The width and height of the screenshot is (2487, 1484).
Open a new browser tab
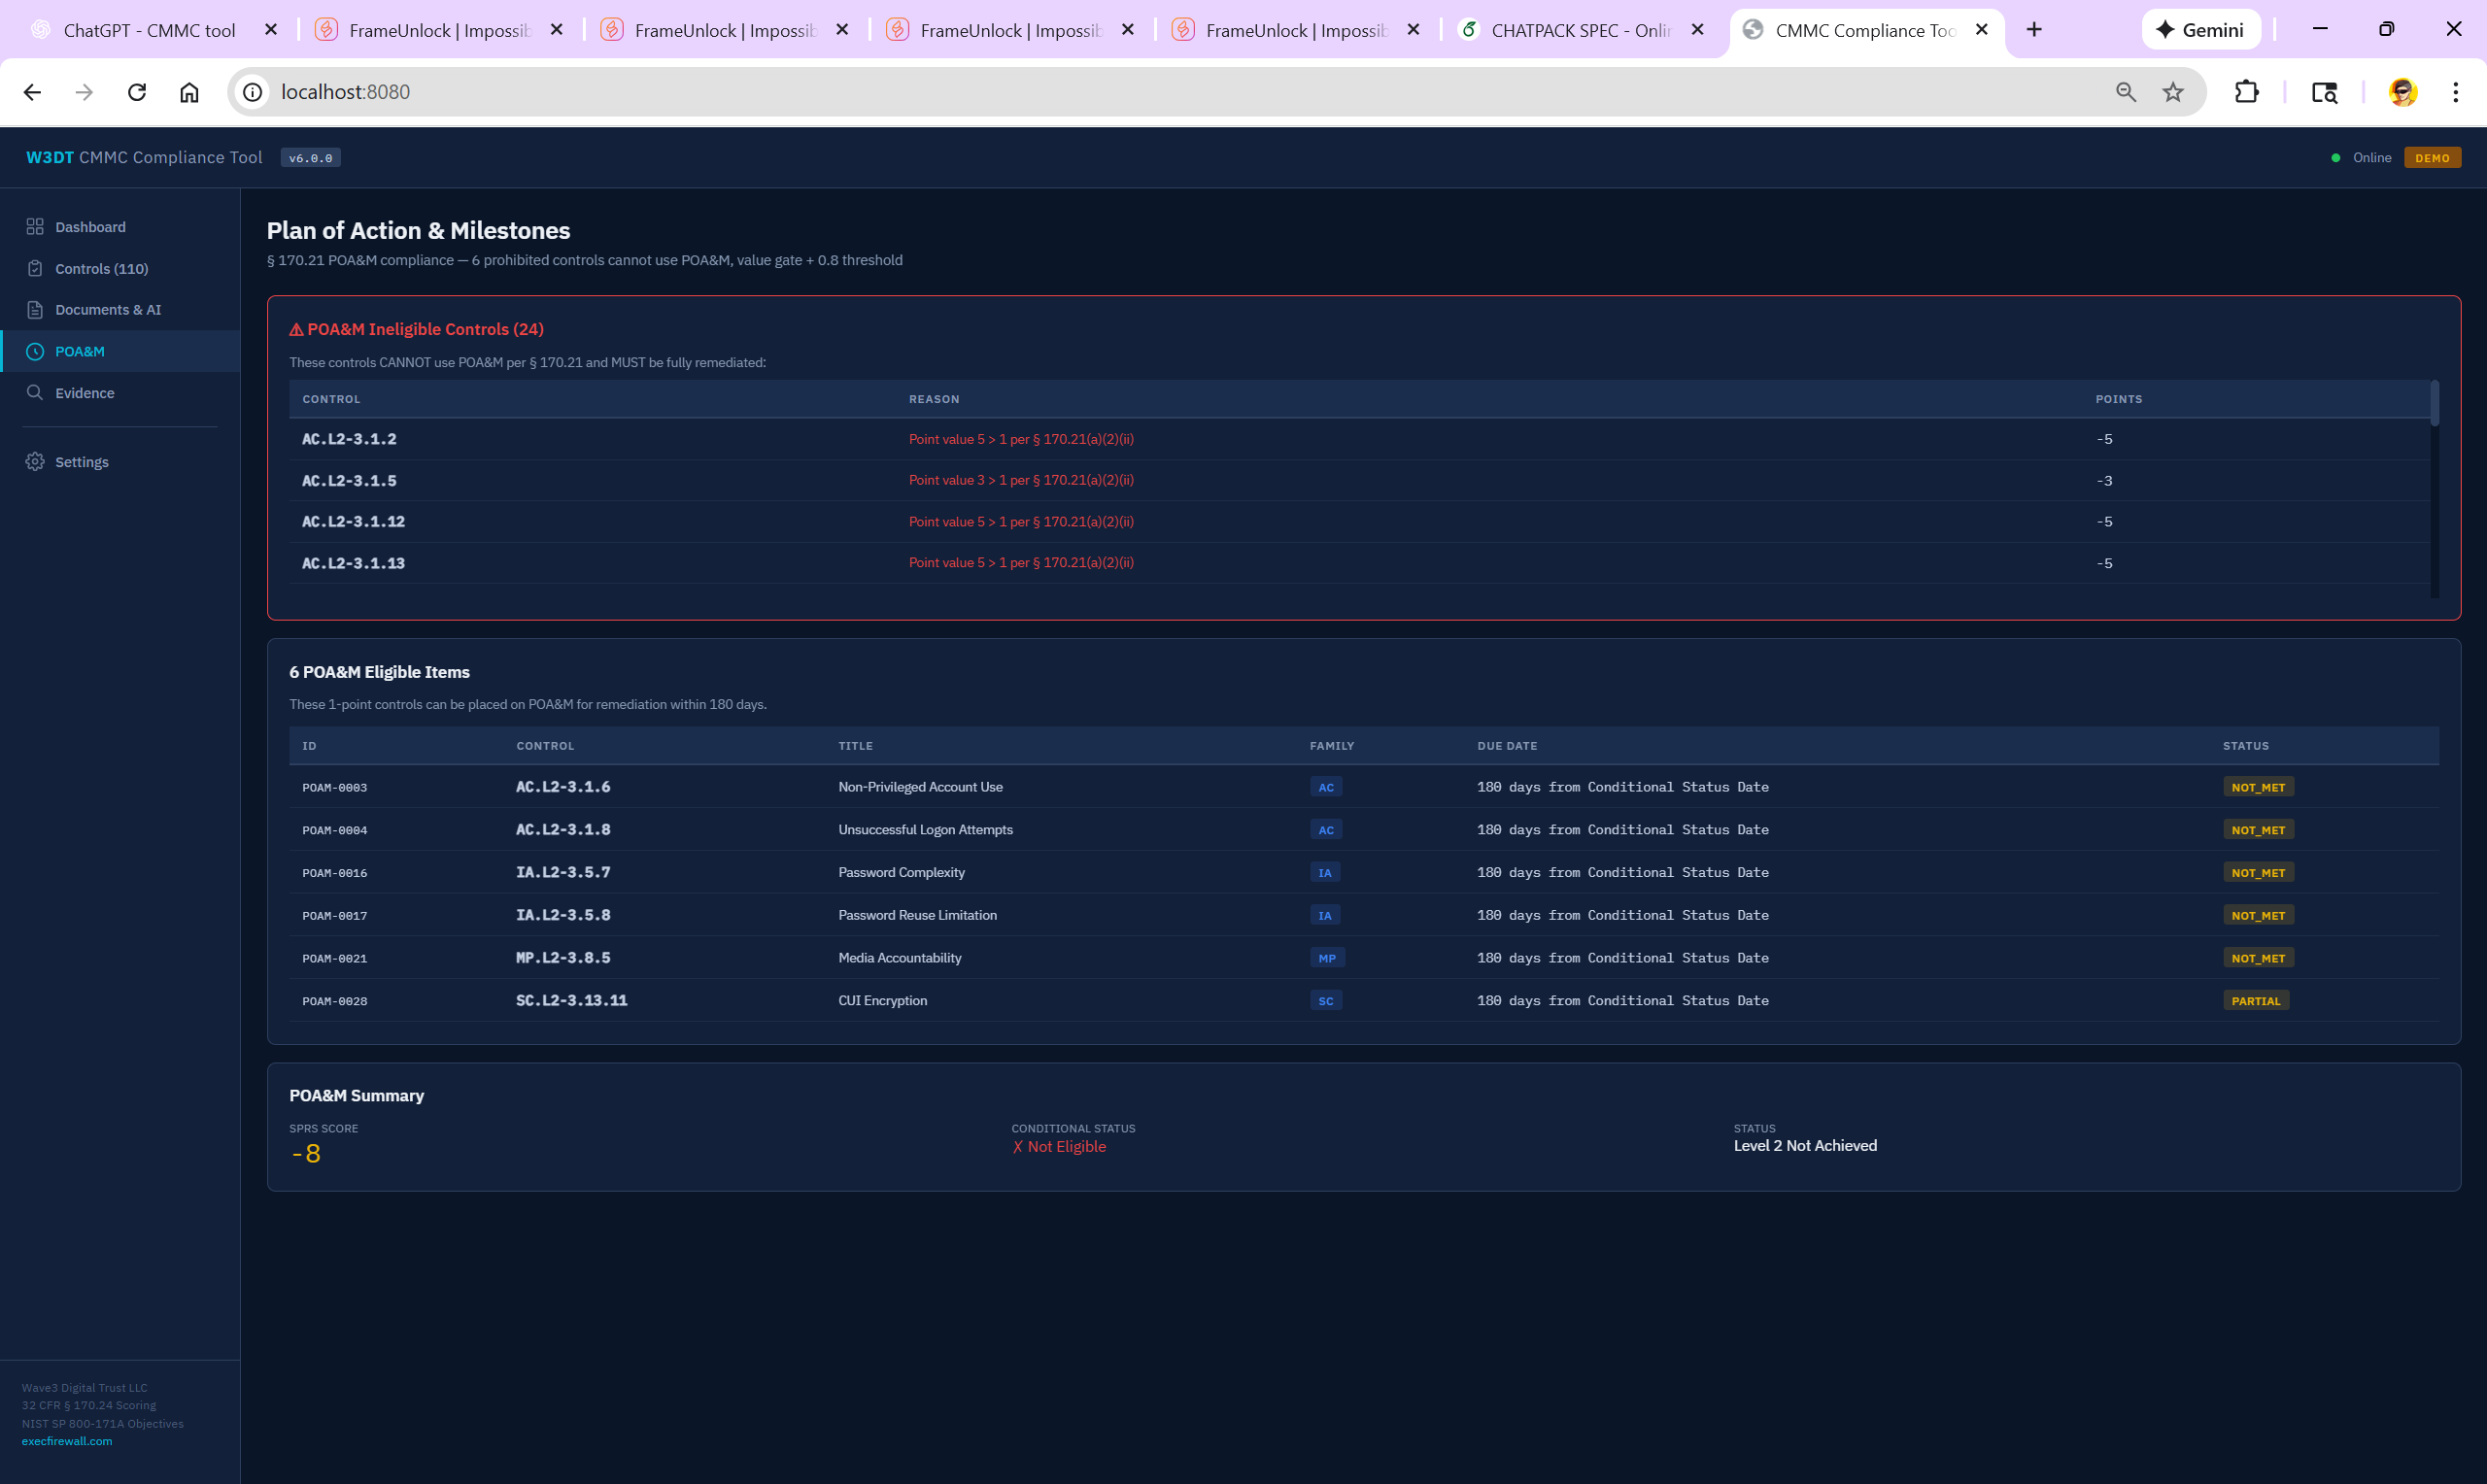tap(2034, 30)
